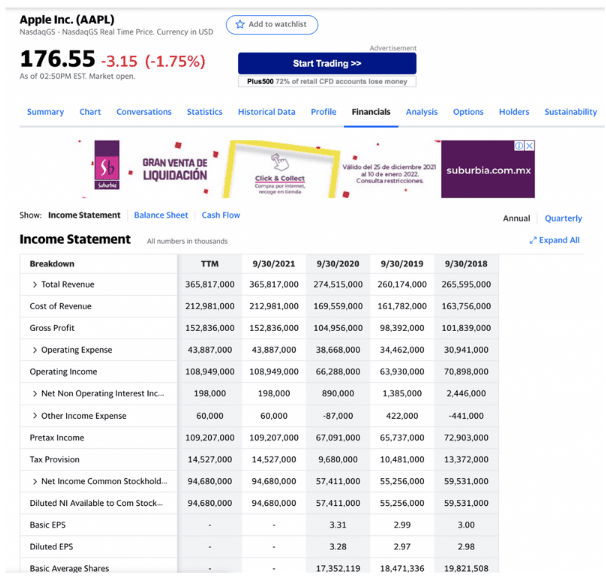
Task: Click the Click & Collect ad link
Action: (x=279, y=177)
